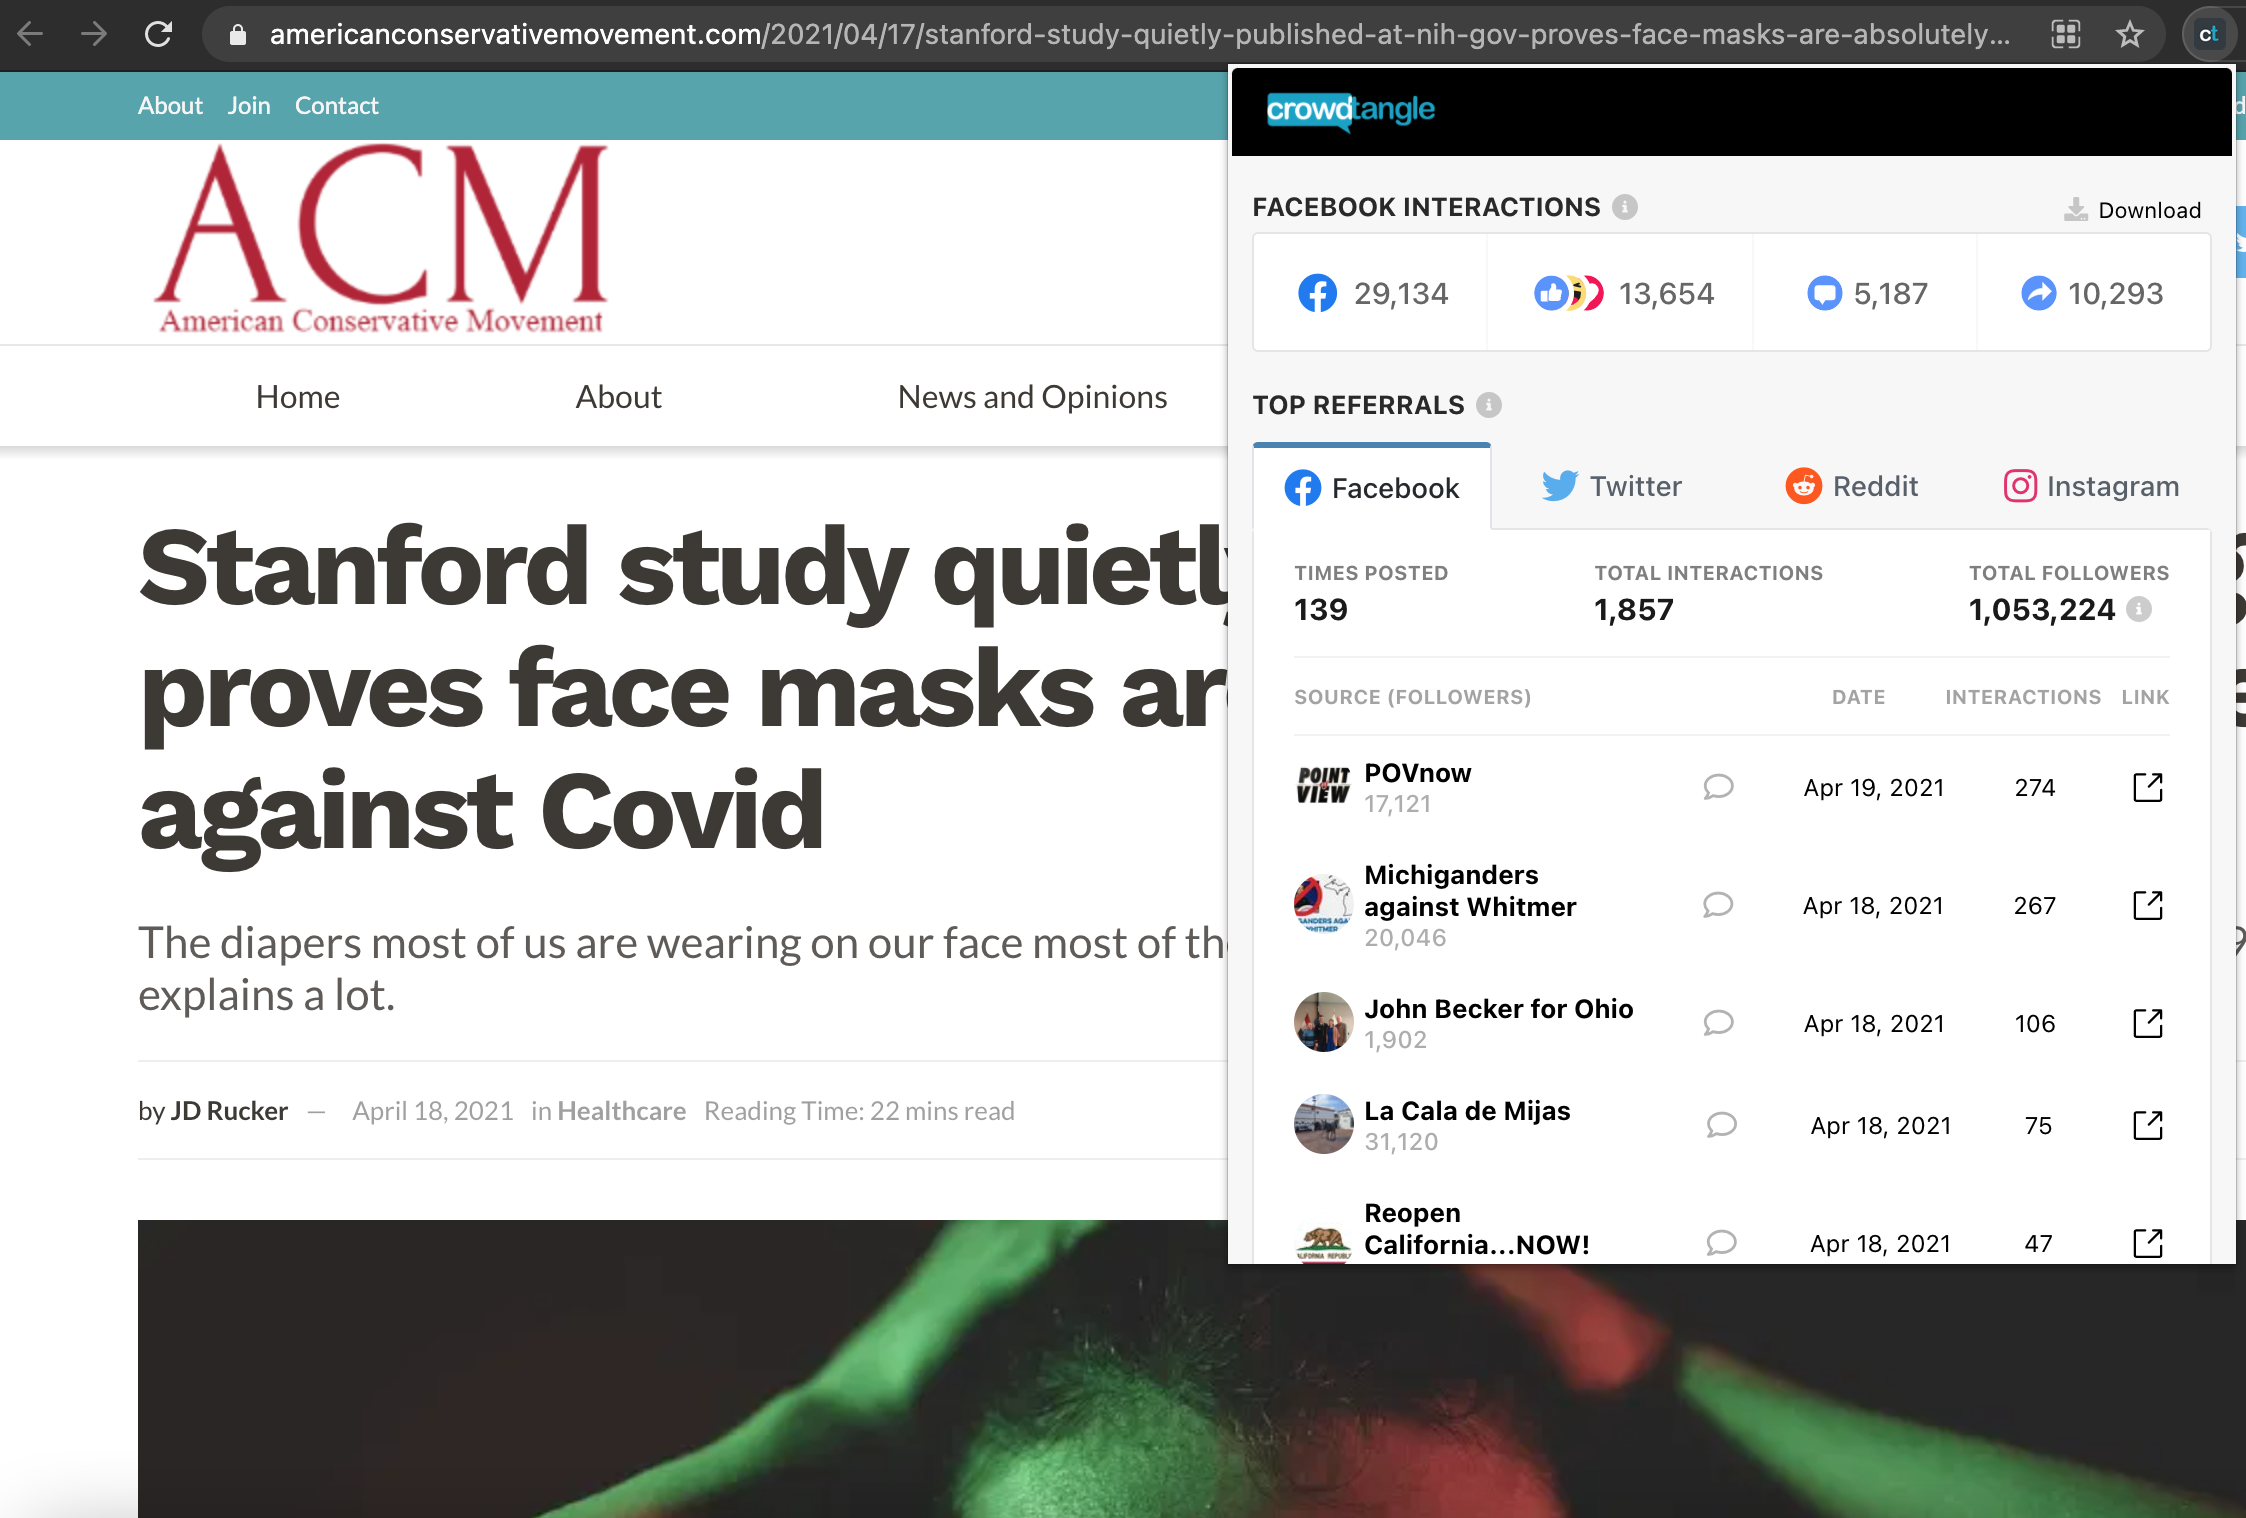The width and height of the screenshot is (2246, 1518).
Task: Click the info icon next to Top Referrals
Action: pos(1489,405)
